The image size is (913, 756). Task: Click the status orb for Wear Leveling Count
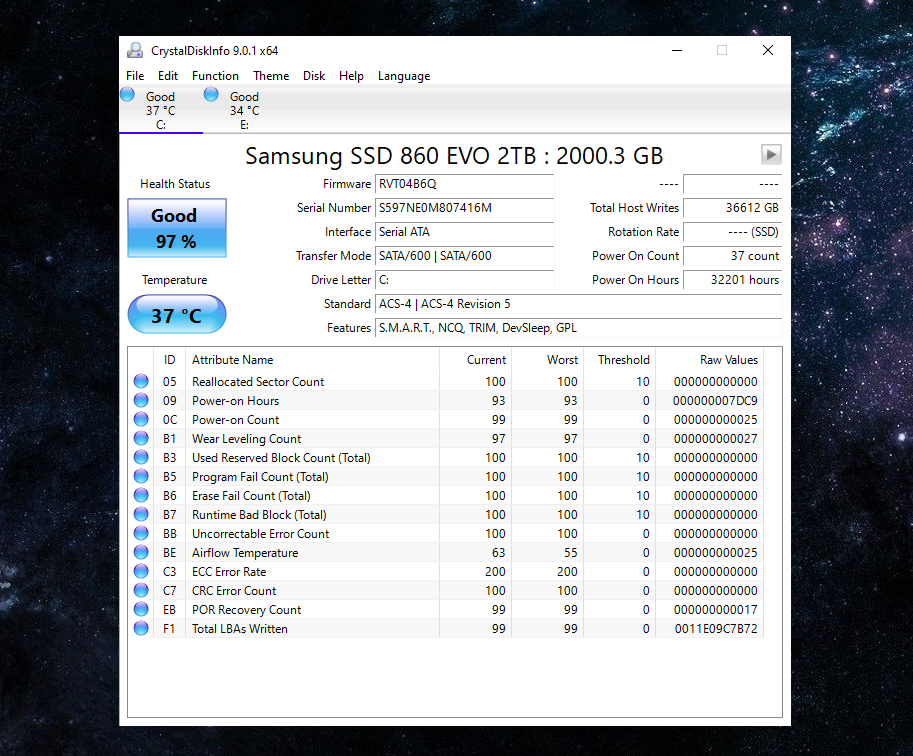point(141,438)
